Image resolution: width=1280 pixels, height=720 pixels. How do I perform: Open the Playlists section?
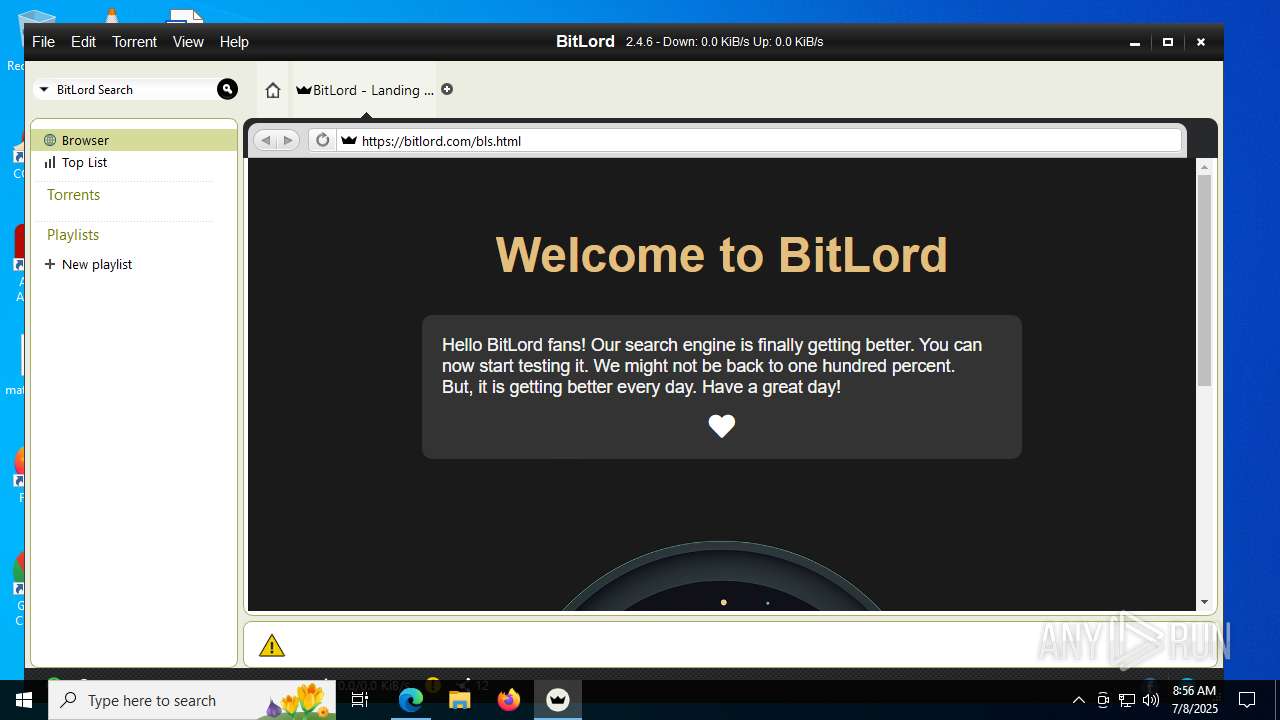(x=73, y=235)
